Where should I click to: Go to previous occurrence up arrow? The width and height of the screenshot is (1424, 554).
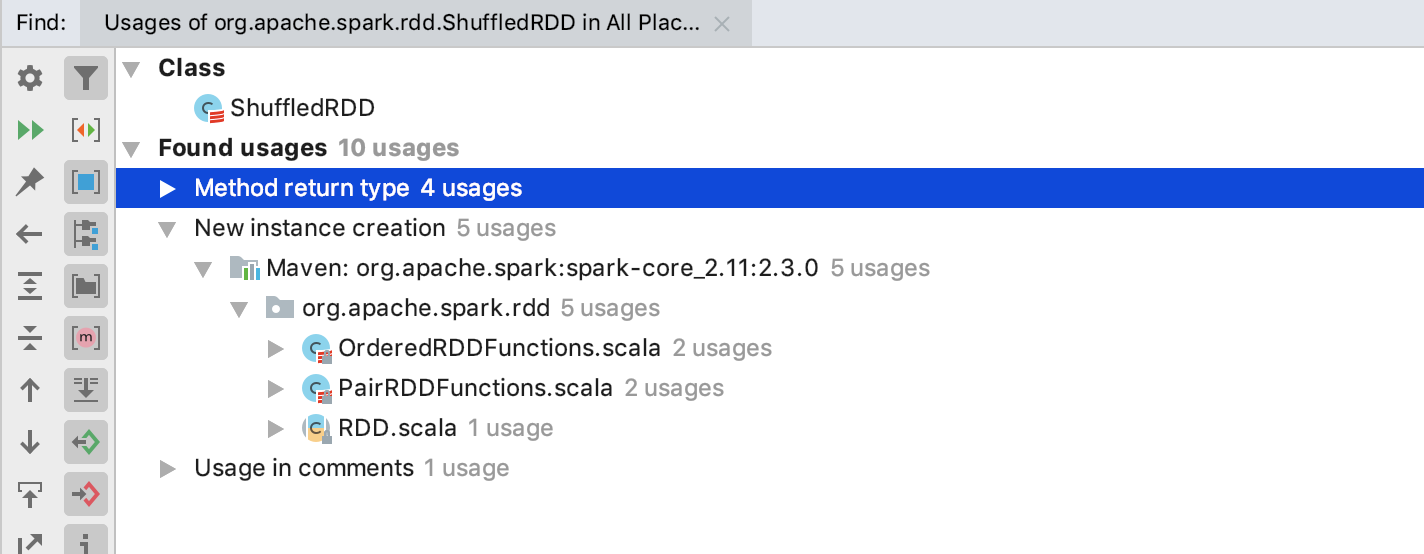[x=31, y=390]
